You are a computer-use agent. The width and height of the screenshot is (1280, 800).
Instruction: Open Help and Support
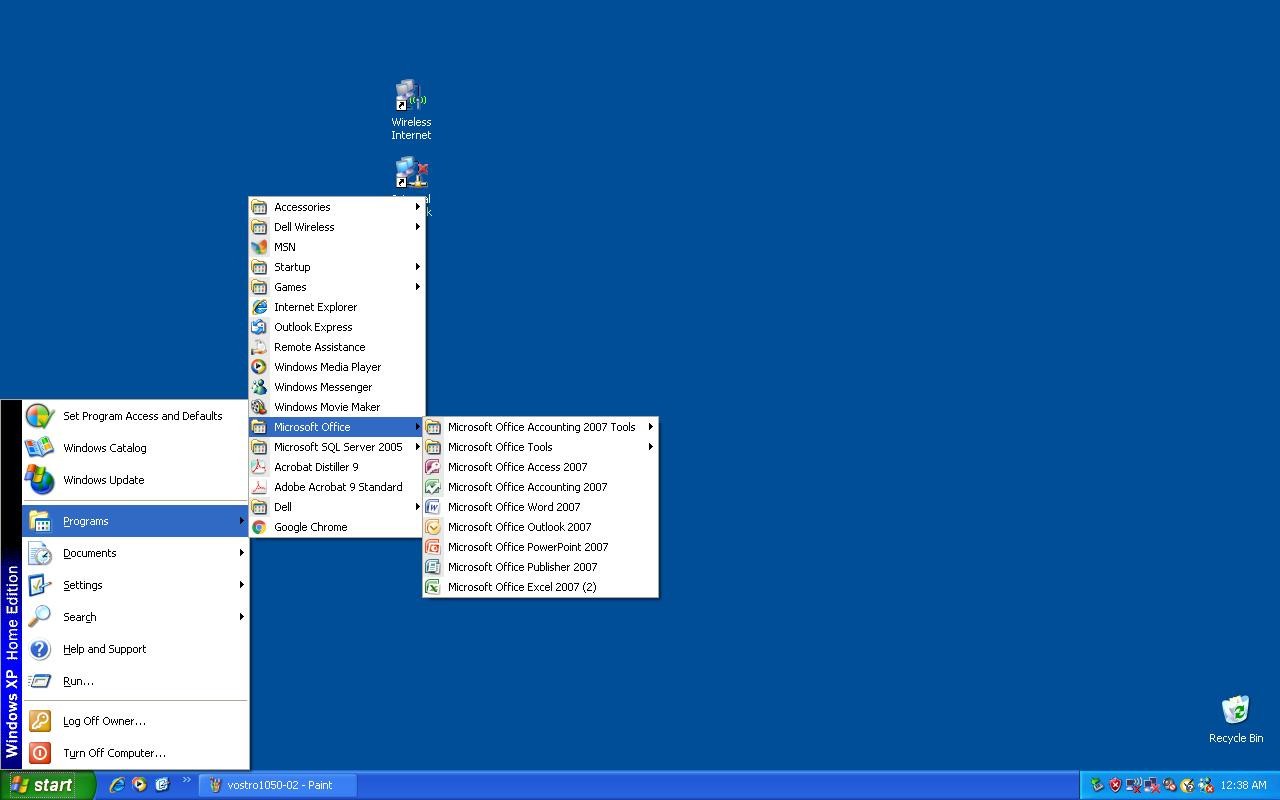[135, 649]
